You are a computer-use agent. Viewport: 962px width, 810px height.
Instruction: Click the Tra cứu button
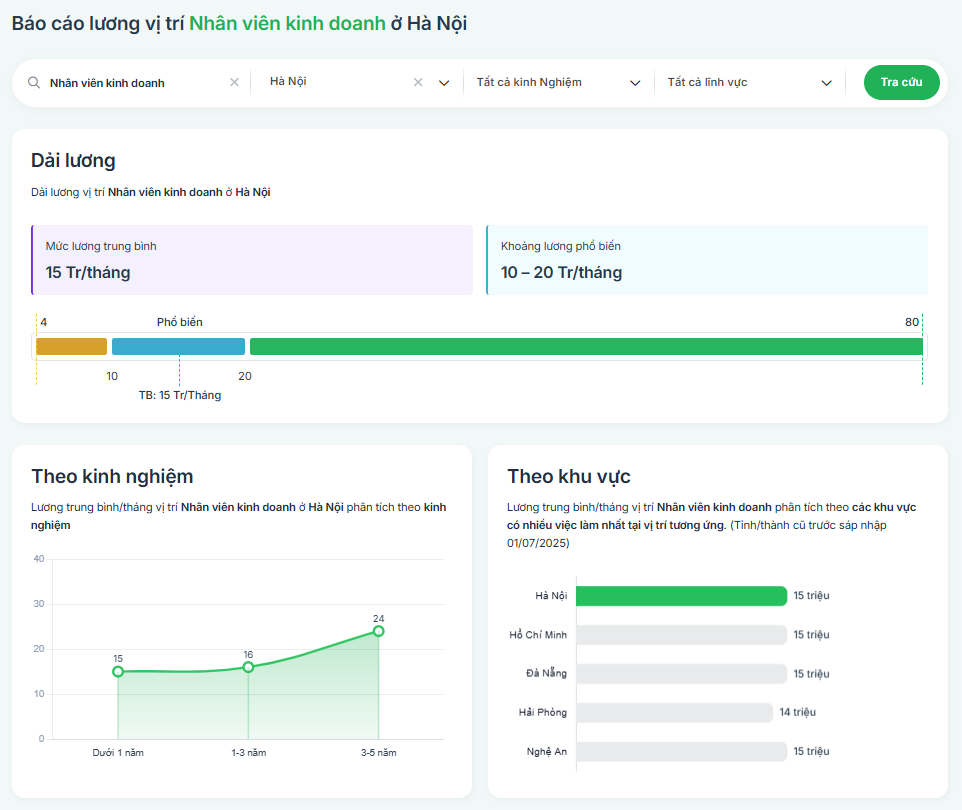901,82
